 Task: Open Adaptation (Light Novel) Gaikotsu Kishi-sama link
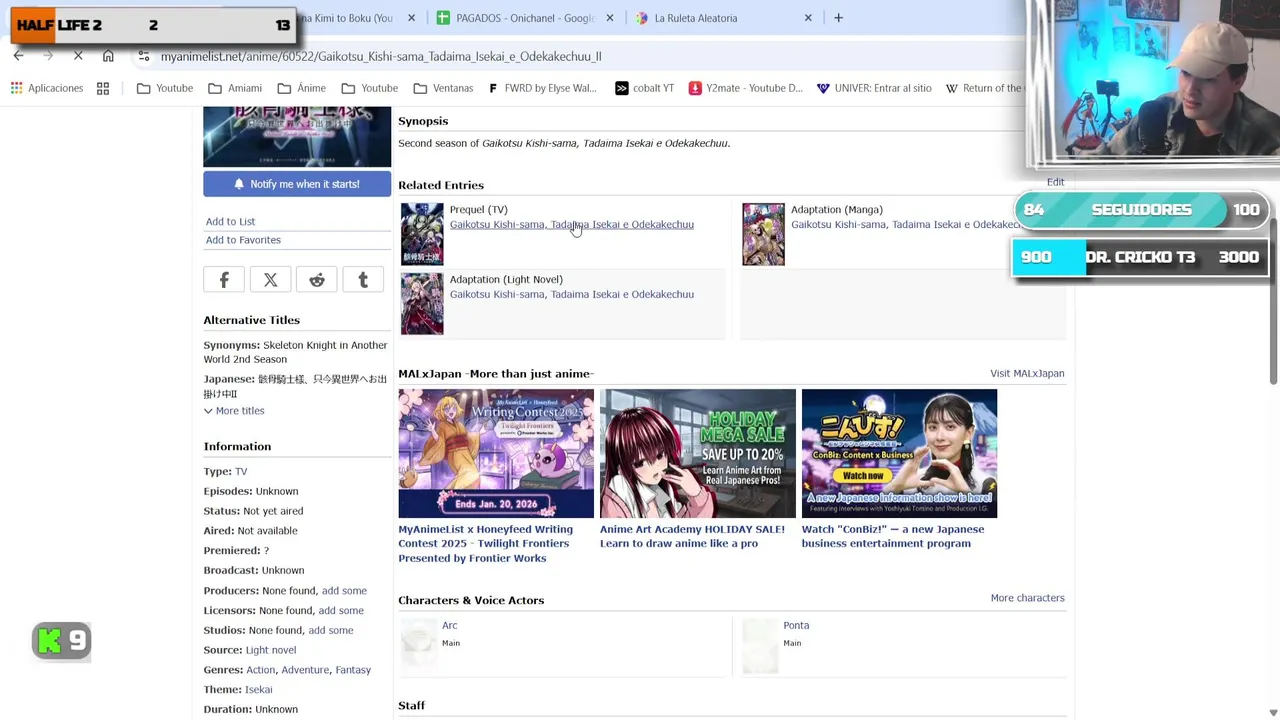[x=571, y=294]
